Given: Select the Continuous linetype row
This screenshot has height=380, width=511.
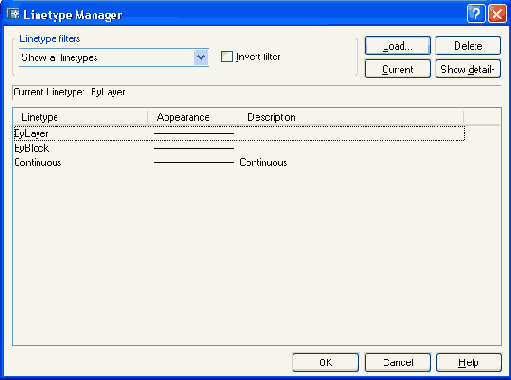Looking at the screenshot, I should coord(239,162).
